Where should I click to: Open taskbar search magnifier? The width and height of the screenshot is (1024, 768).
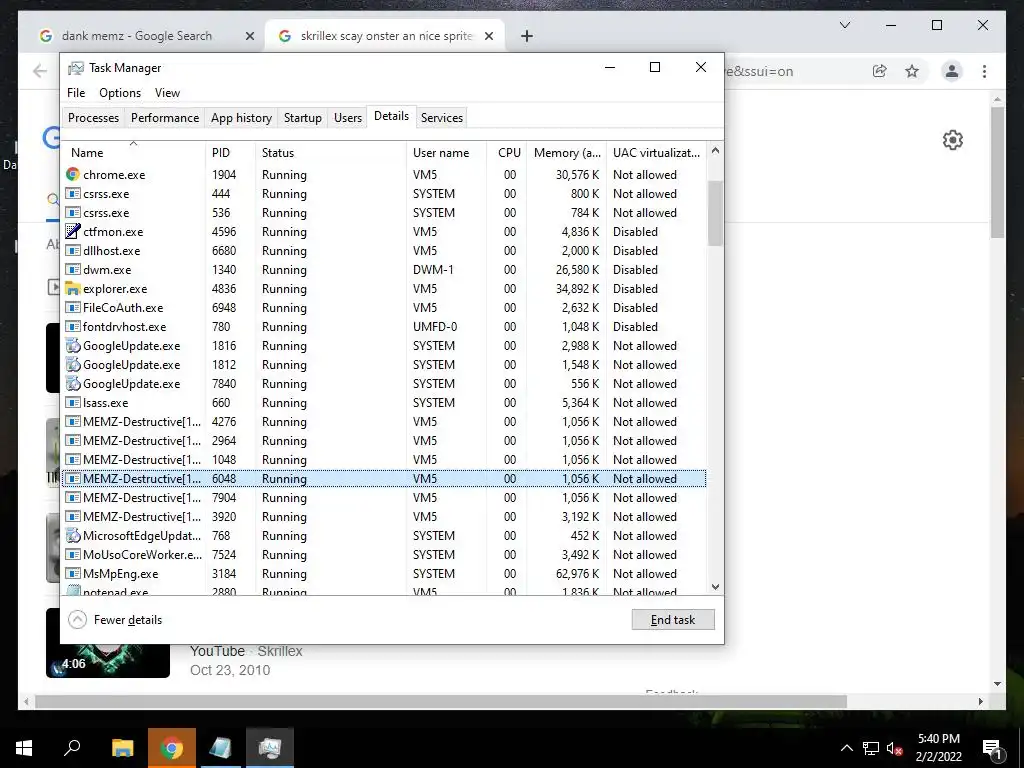pos(72,748)
